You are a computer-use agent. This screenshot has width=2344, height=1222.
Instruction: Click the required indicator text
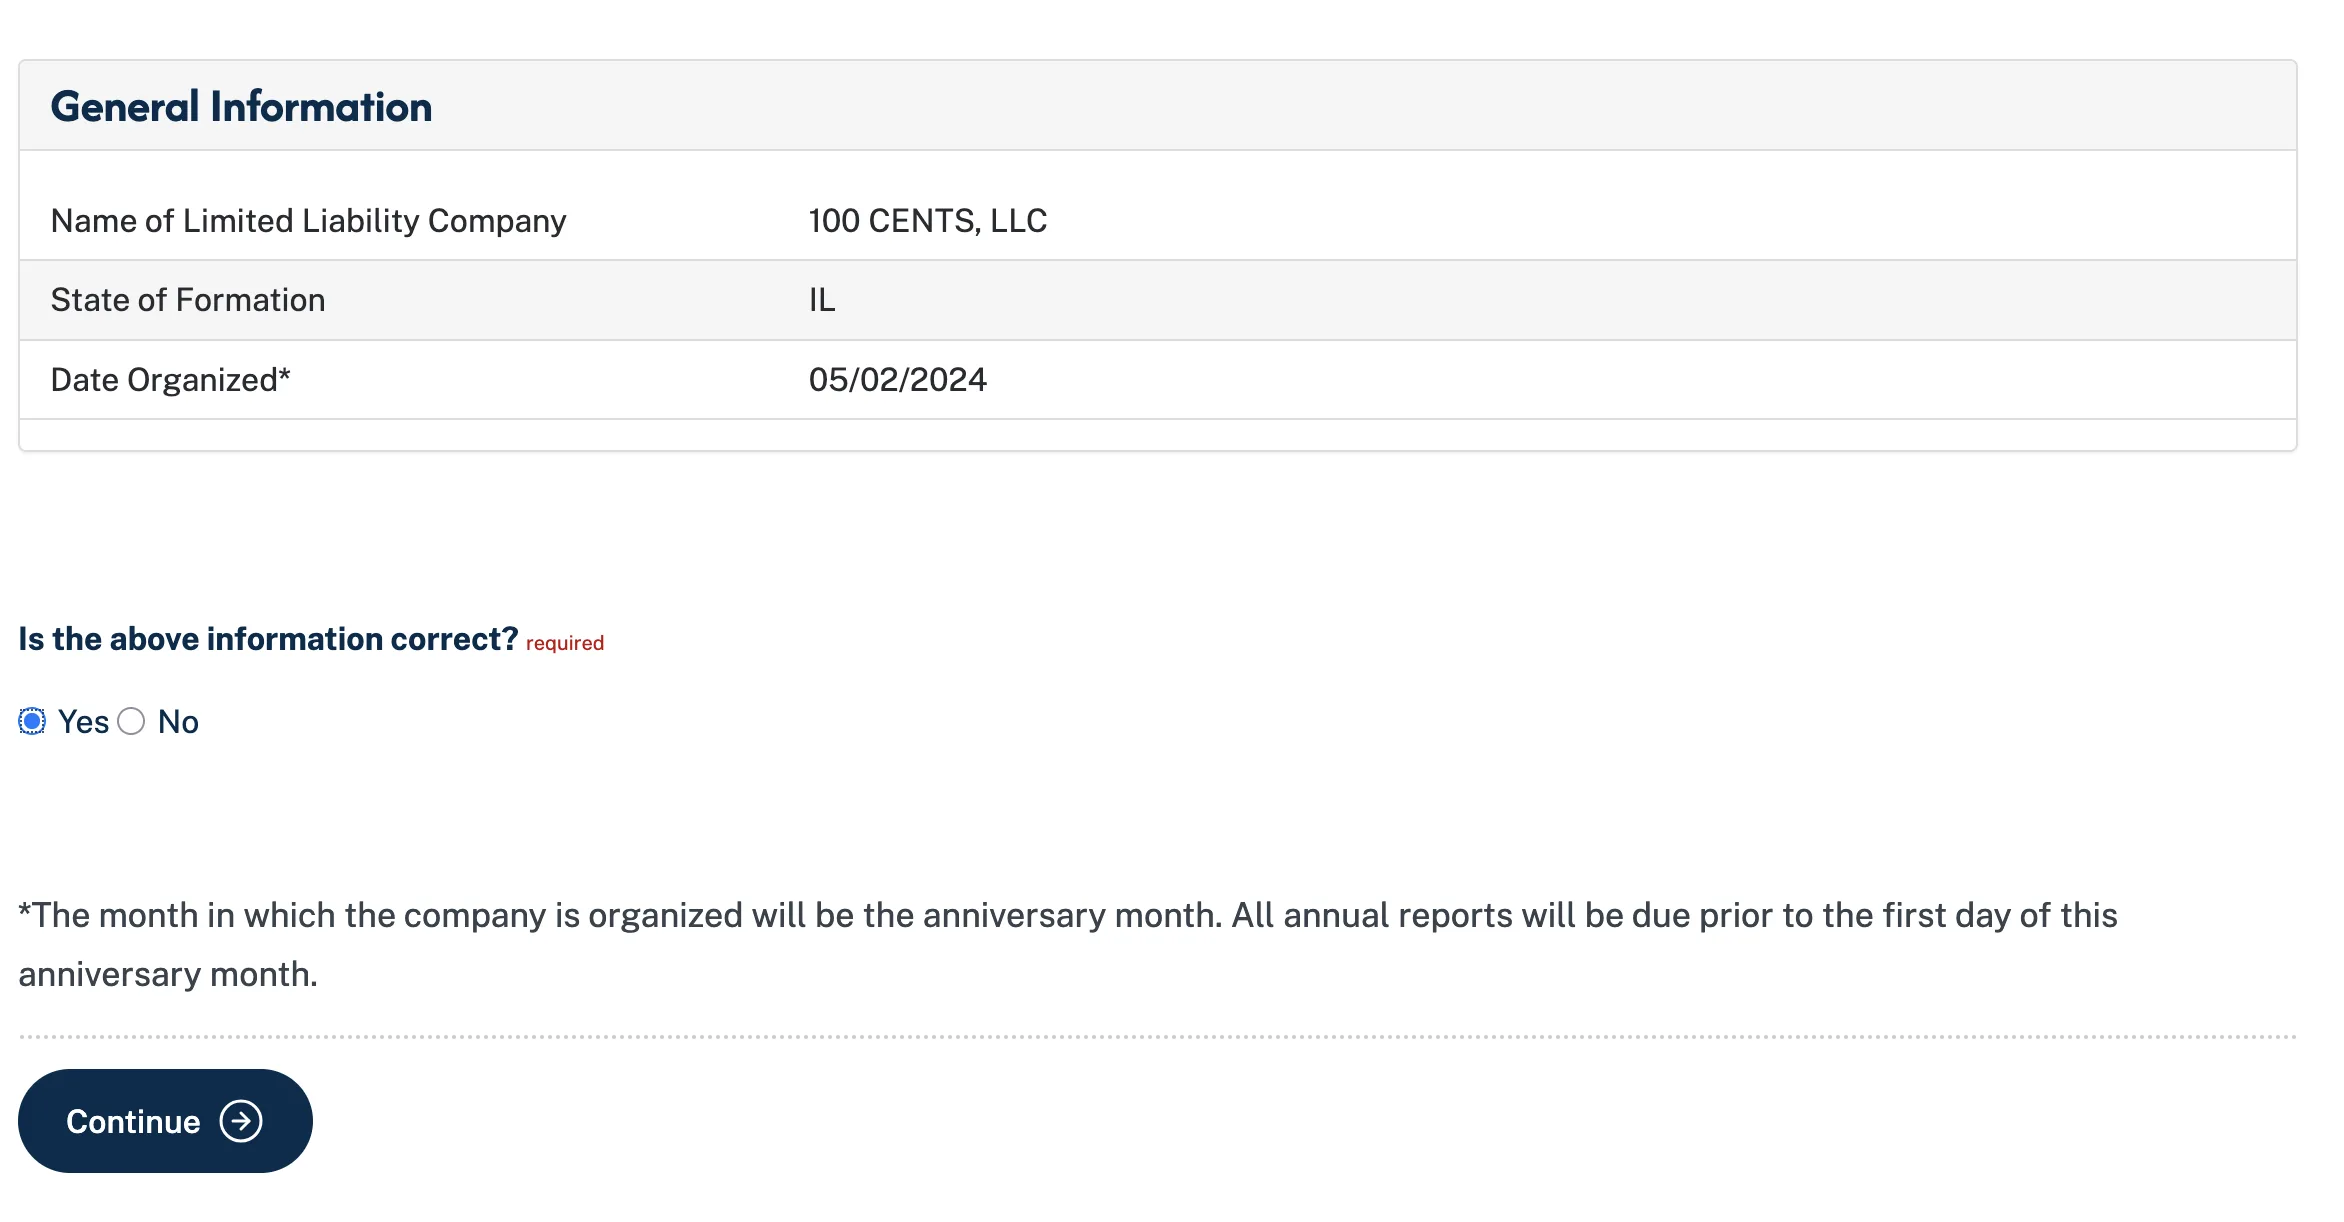pos(563,642)
